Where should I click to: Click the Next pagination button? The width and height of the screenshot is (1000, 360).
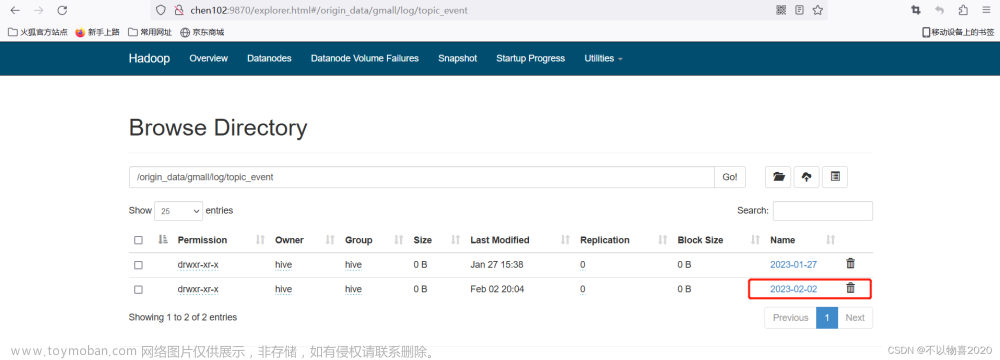click(855, 317)
